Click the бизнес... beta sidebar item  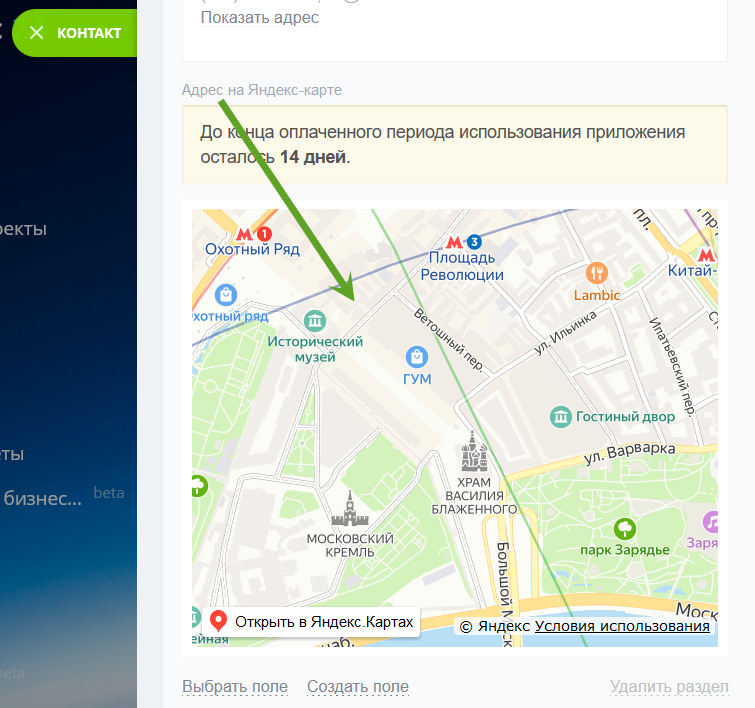(64, 497)
